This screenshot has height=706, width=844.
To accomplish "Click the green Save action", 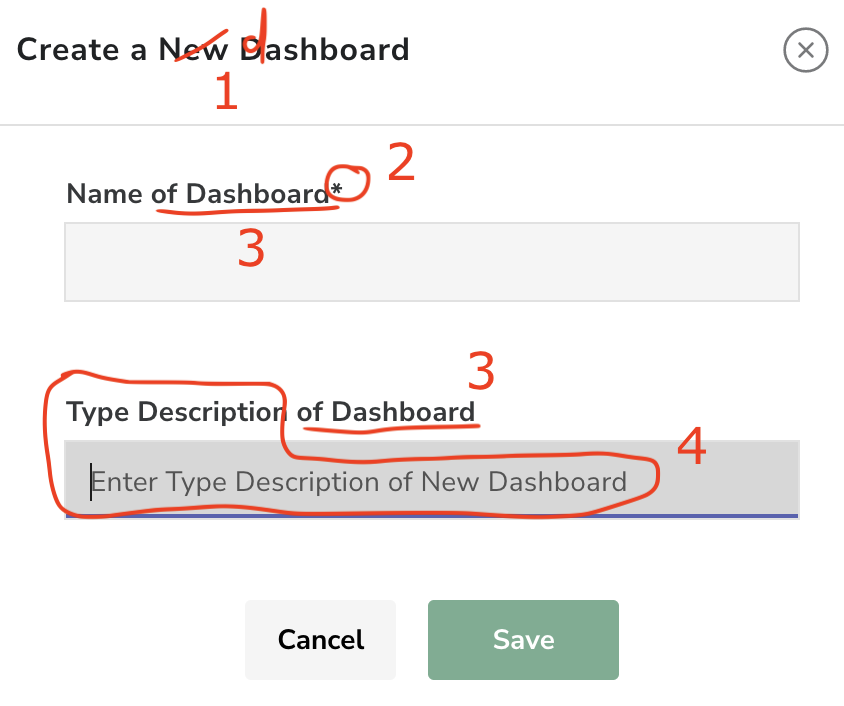I will [x=523, y=639].
